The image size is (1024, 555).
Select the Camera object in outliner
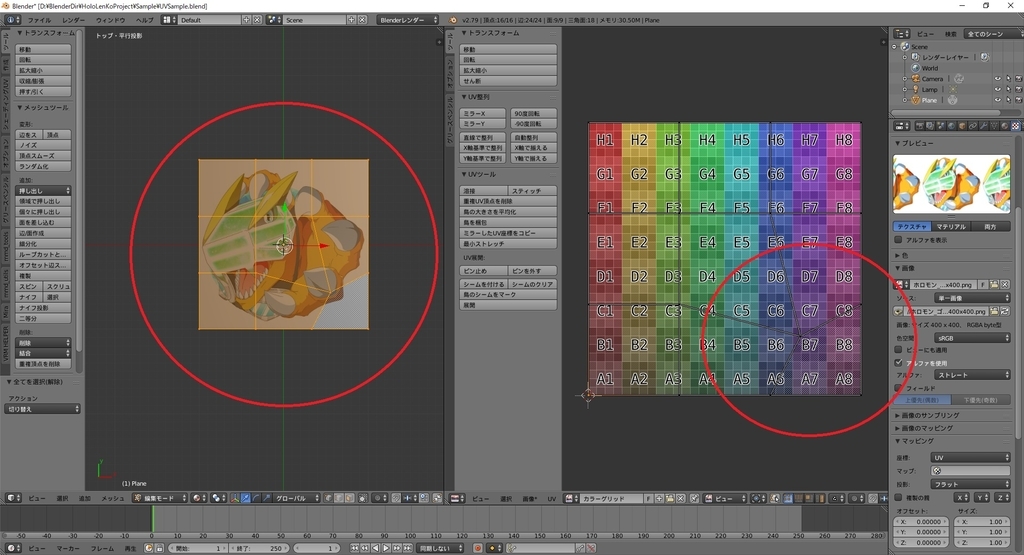(932, 79)
